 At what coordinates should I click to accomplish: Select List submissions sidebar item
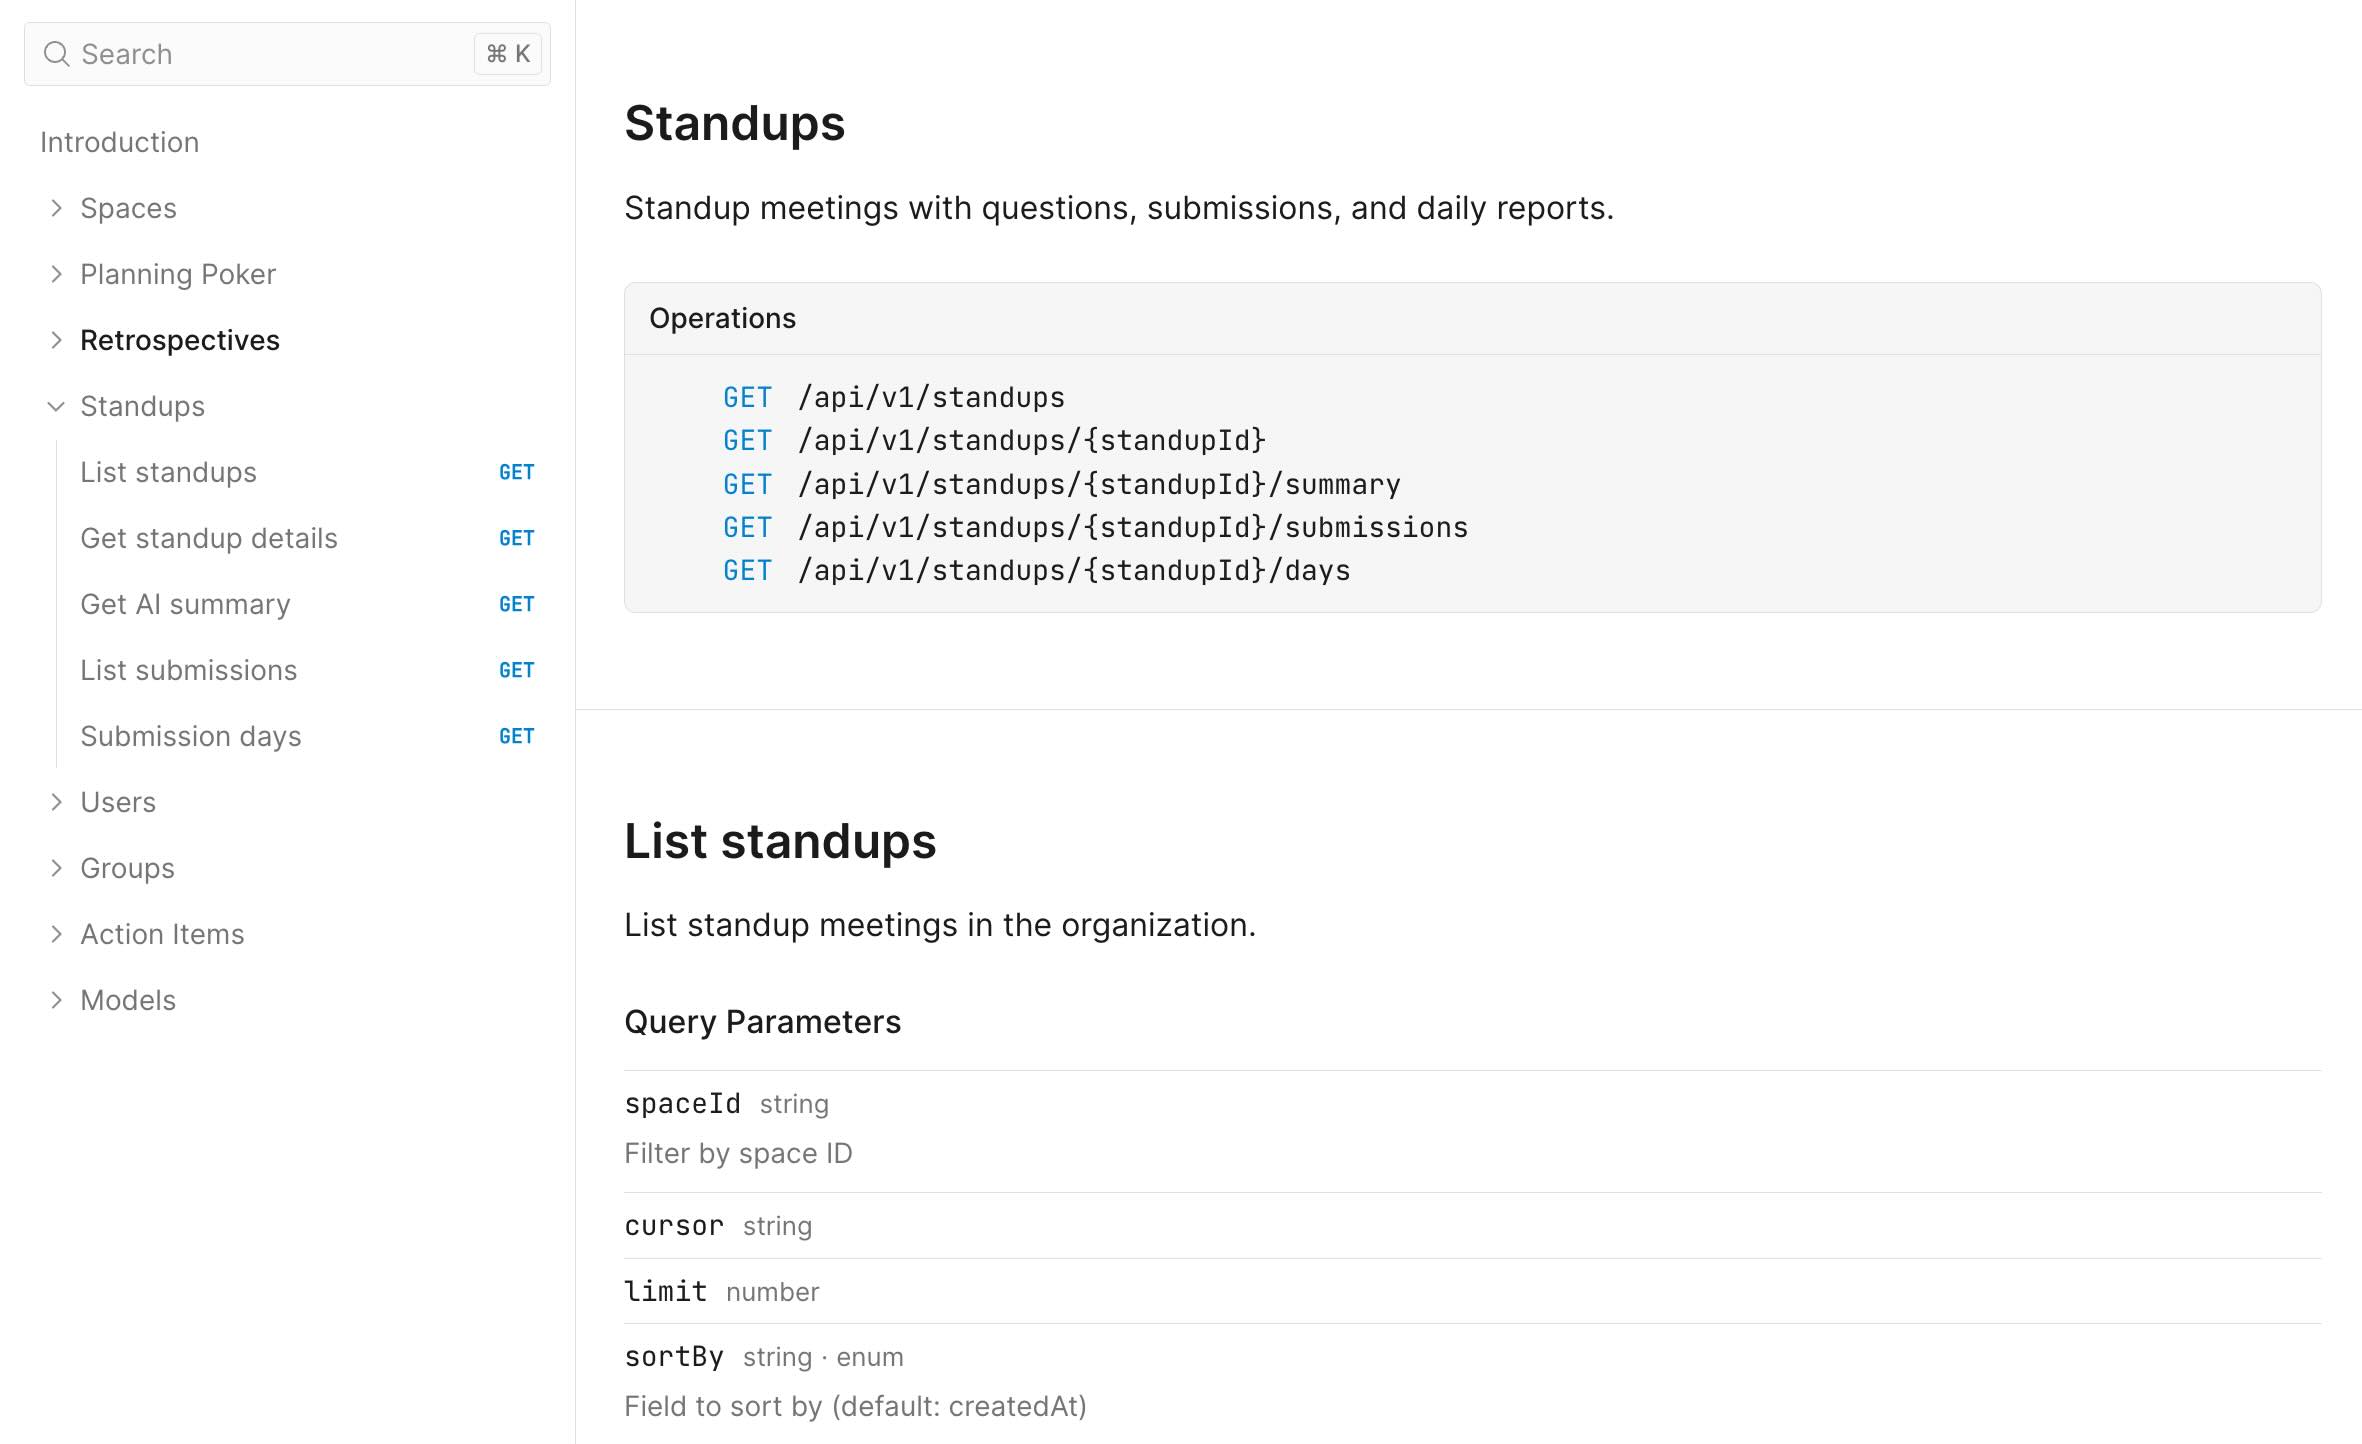[188, 670]
